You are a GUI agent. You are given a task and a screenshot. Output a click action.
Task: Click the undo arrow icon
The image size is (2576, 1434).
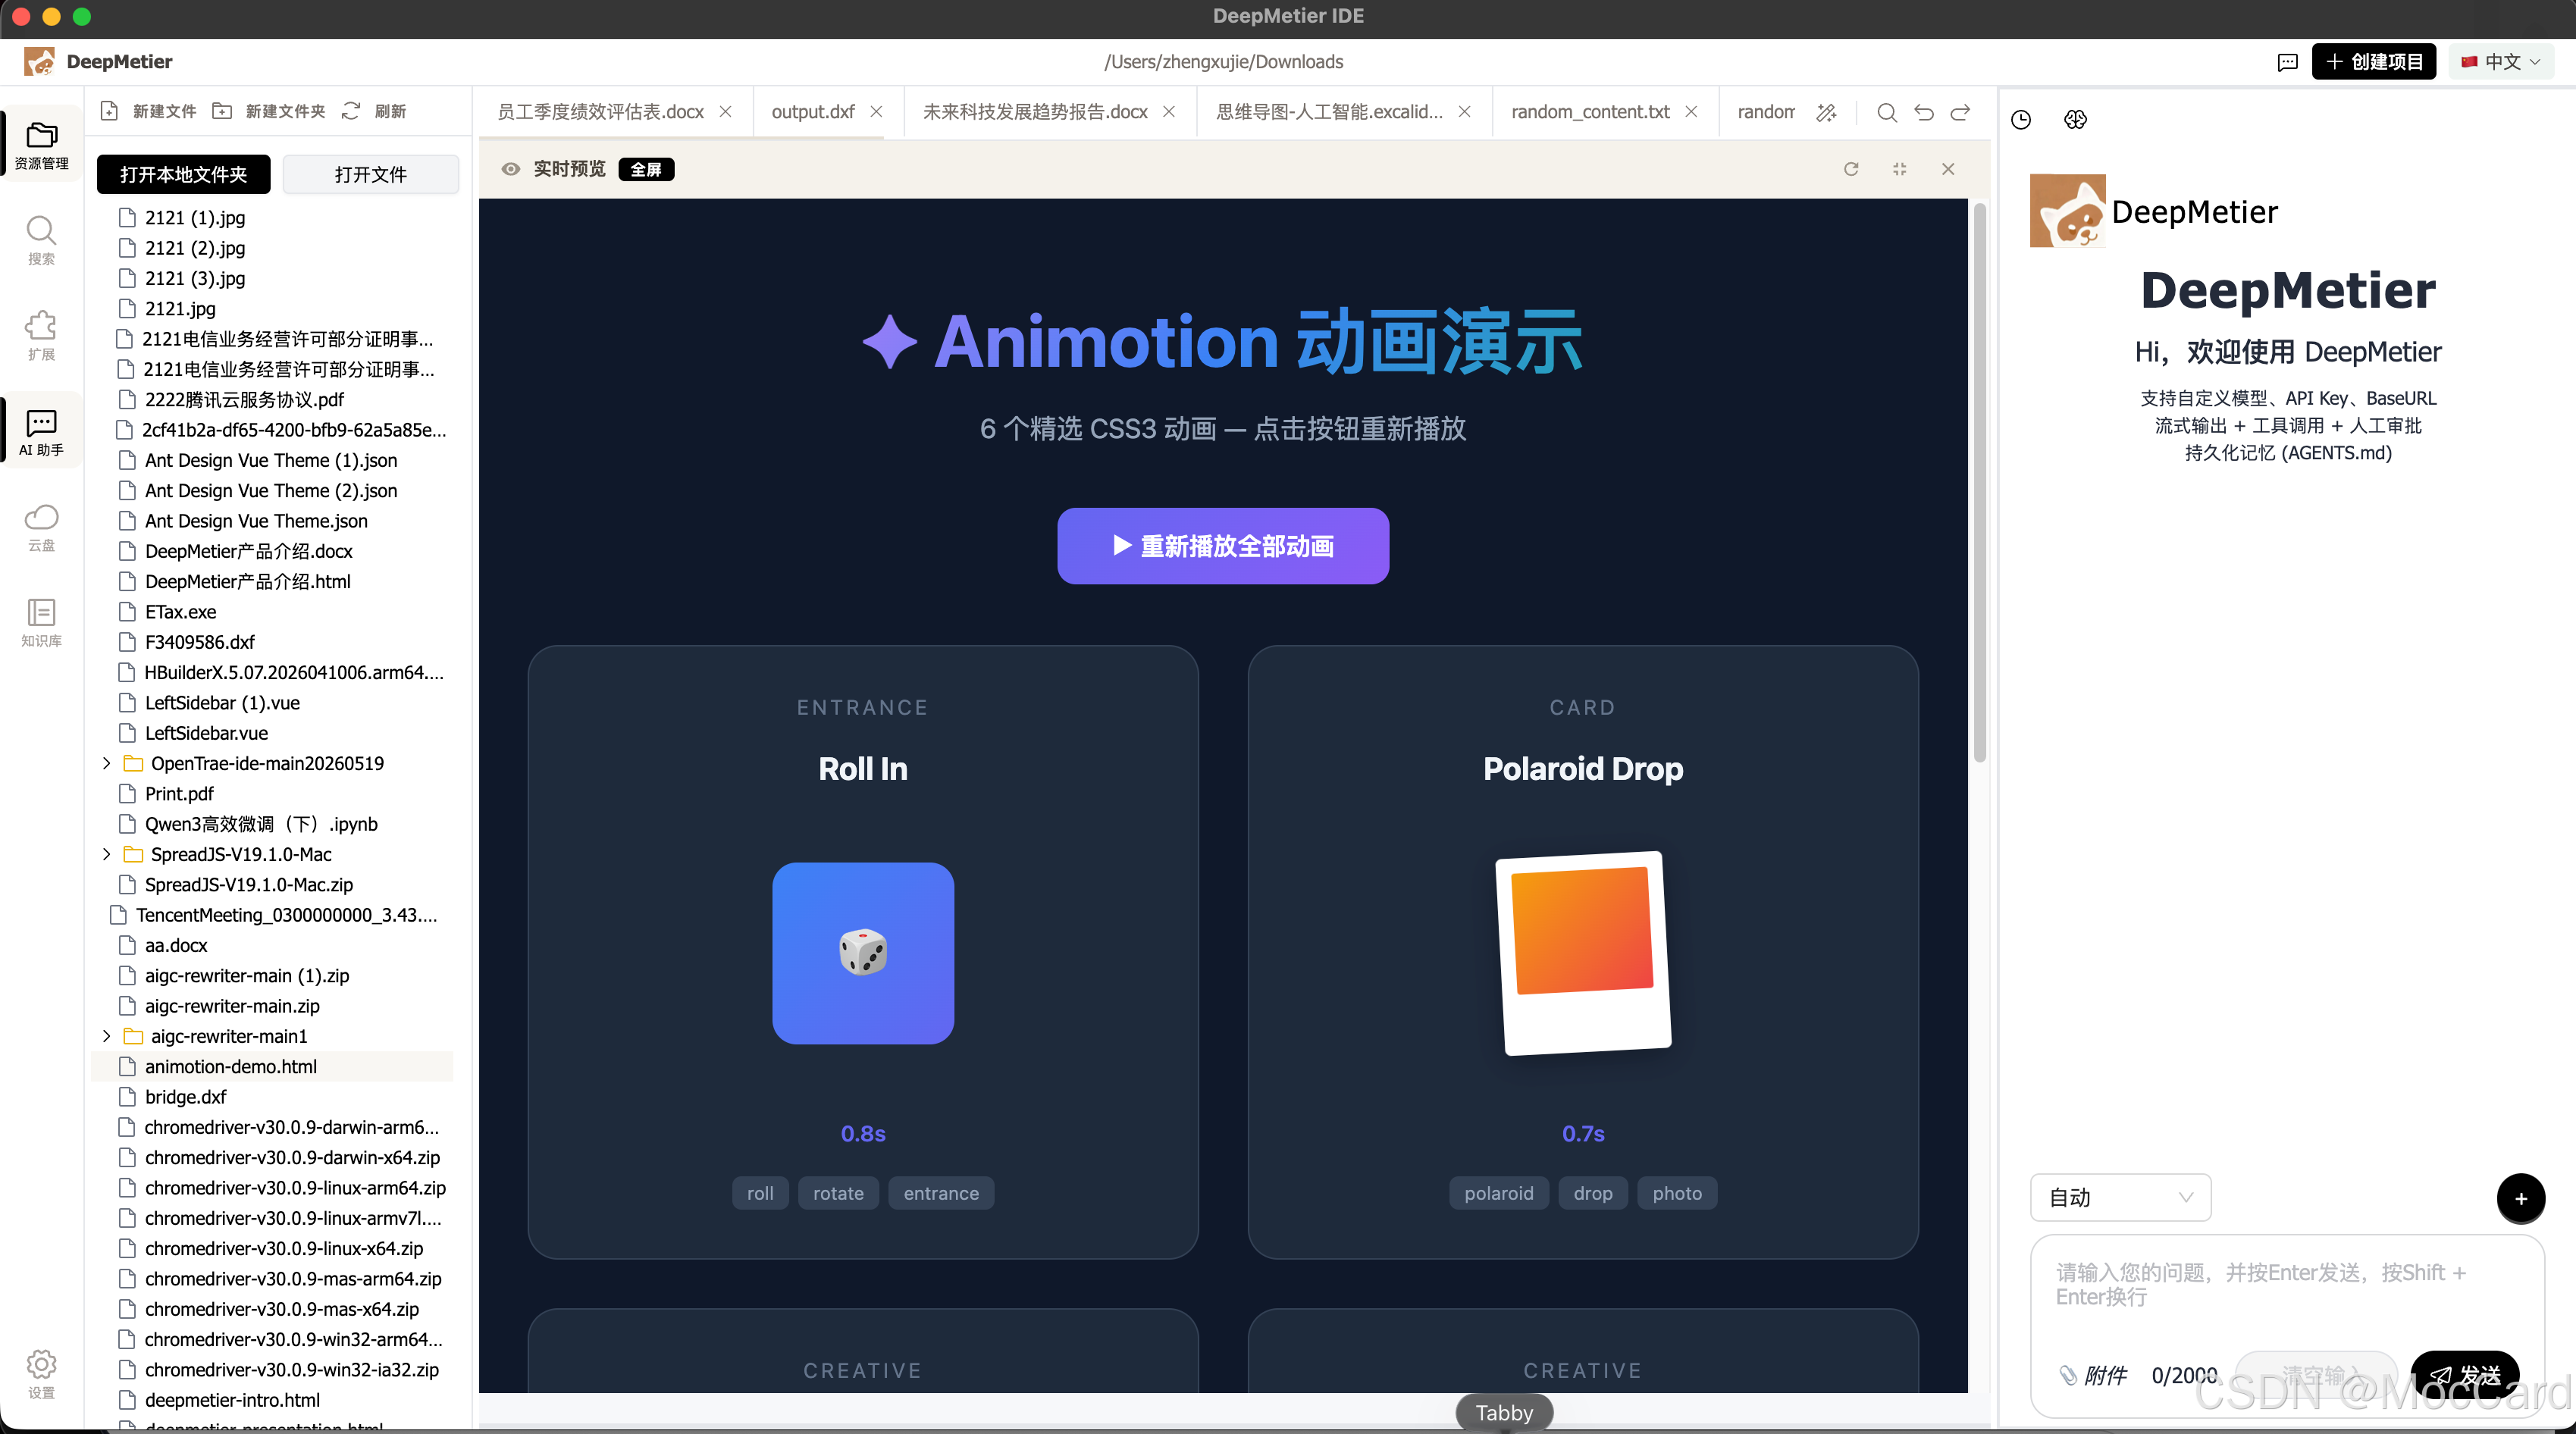[1923, 112]
